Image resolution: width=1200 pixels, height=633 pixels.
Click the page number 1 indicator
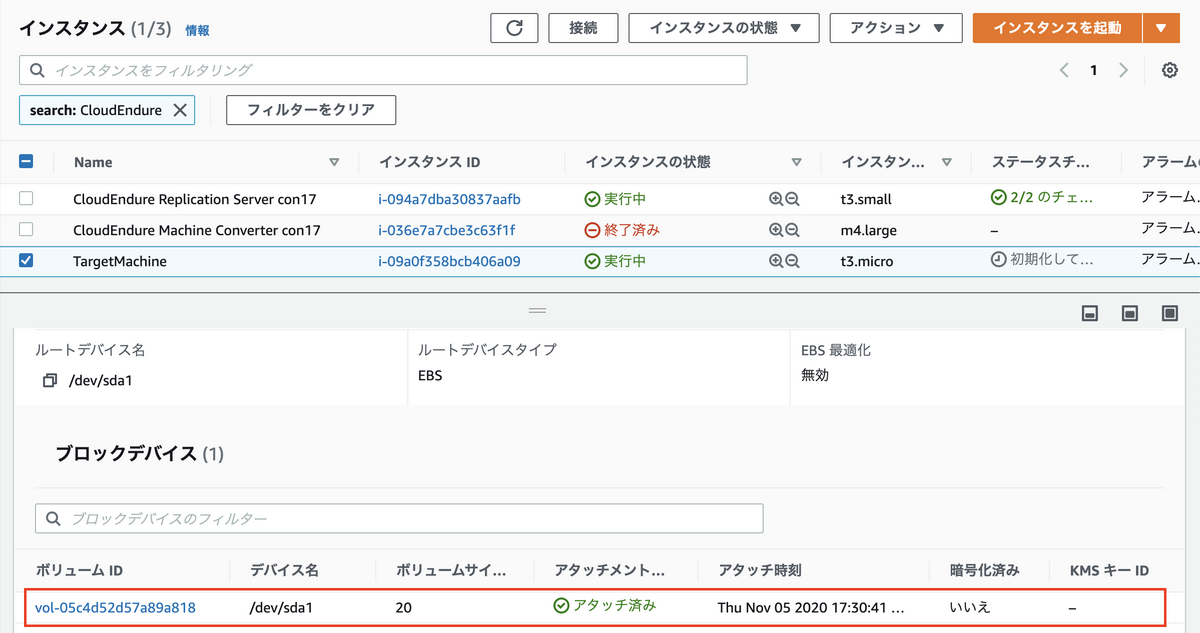point(1094,70)
